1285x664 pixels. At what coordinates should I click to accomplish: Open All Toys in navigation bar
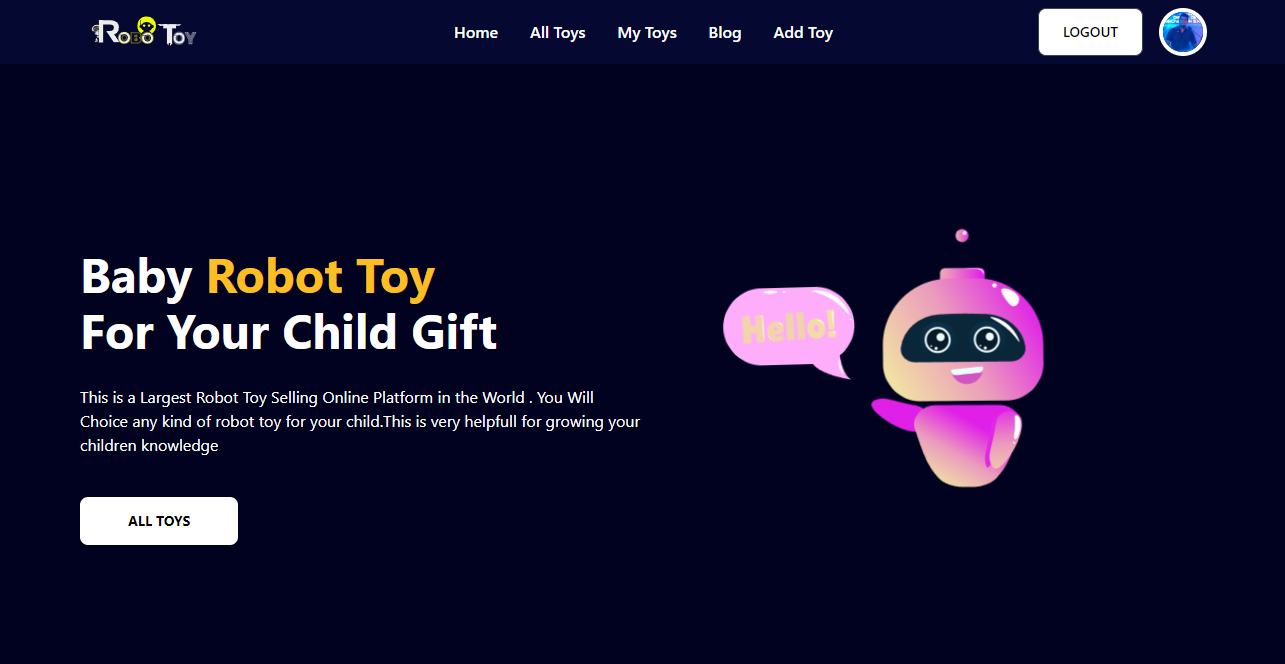click(558, 33)
